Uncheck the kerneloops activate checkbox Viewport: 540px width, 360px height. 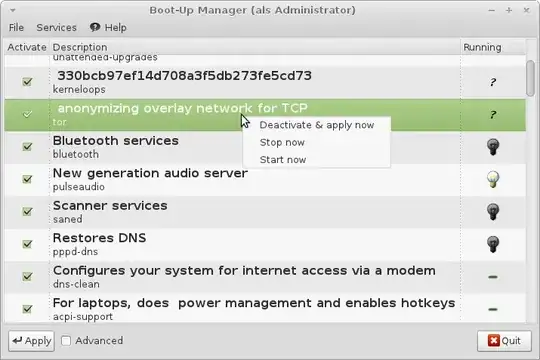27,82
